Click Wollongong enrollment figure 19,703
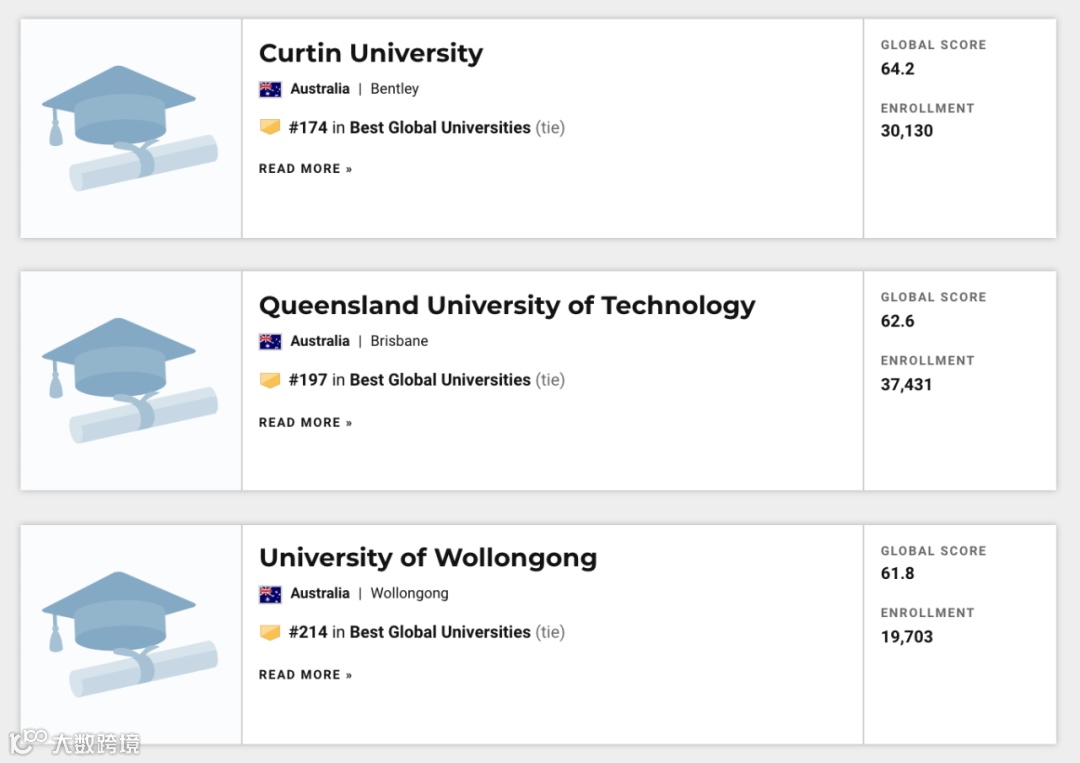This screenshot has height=763, width=1080. 907,637
